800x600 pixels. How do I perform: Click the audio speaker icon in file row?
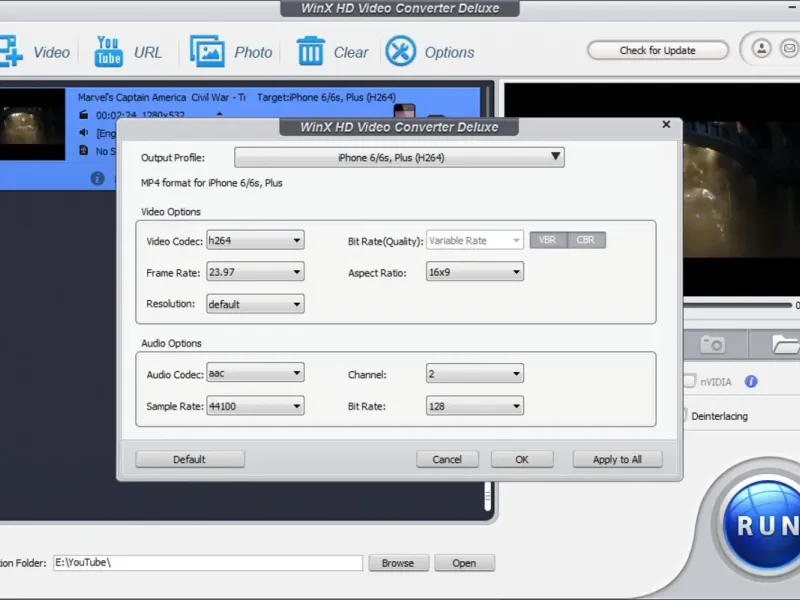point(84,133)
